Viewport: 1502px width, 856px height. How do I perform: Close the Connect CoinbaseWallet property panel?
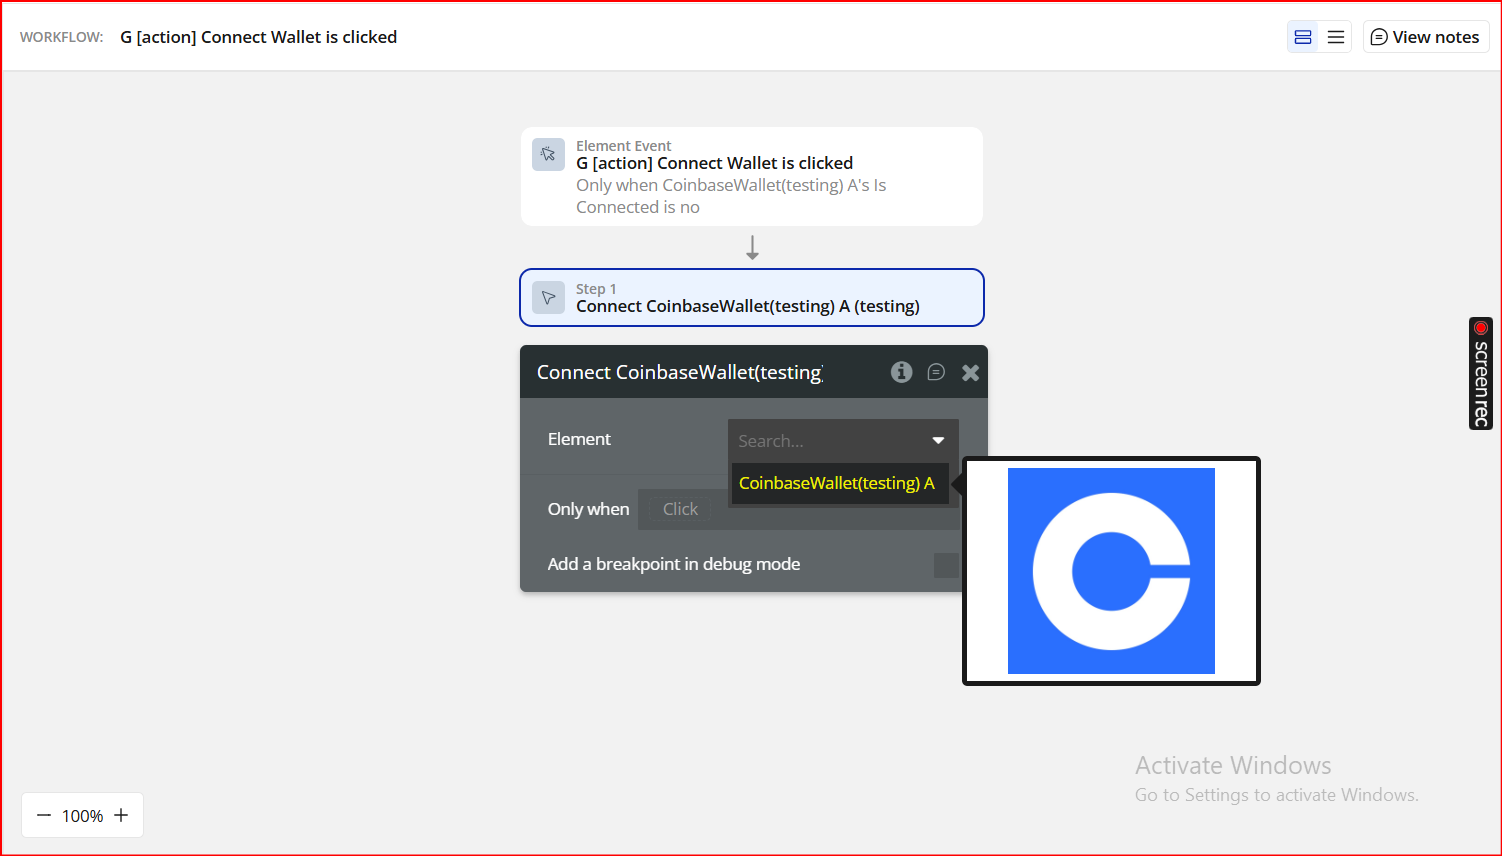click(970, 373)
